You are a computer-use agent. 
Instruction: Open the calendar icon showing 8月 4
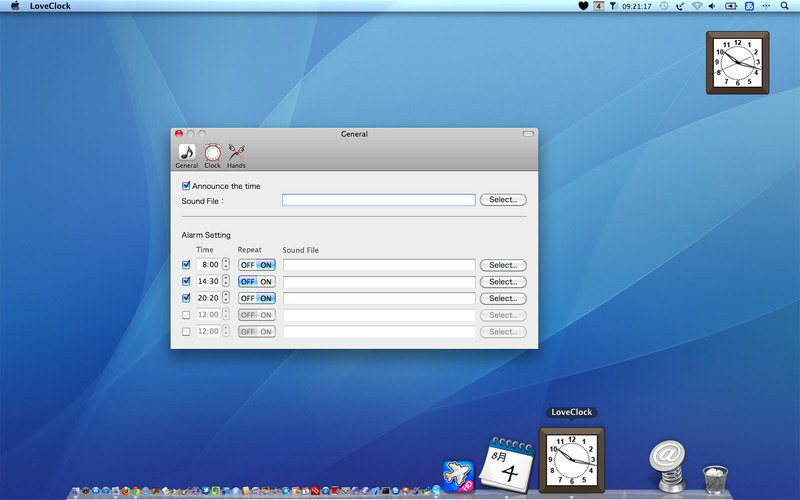(508, 464)
